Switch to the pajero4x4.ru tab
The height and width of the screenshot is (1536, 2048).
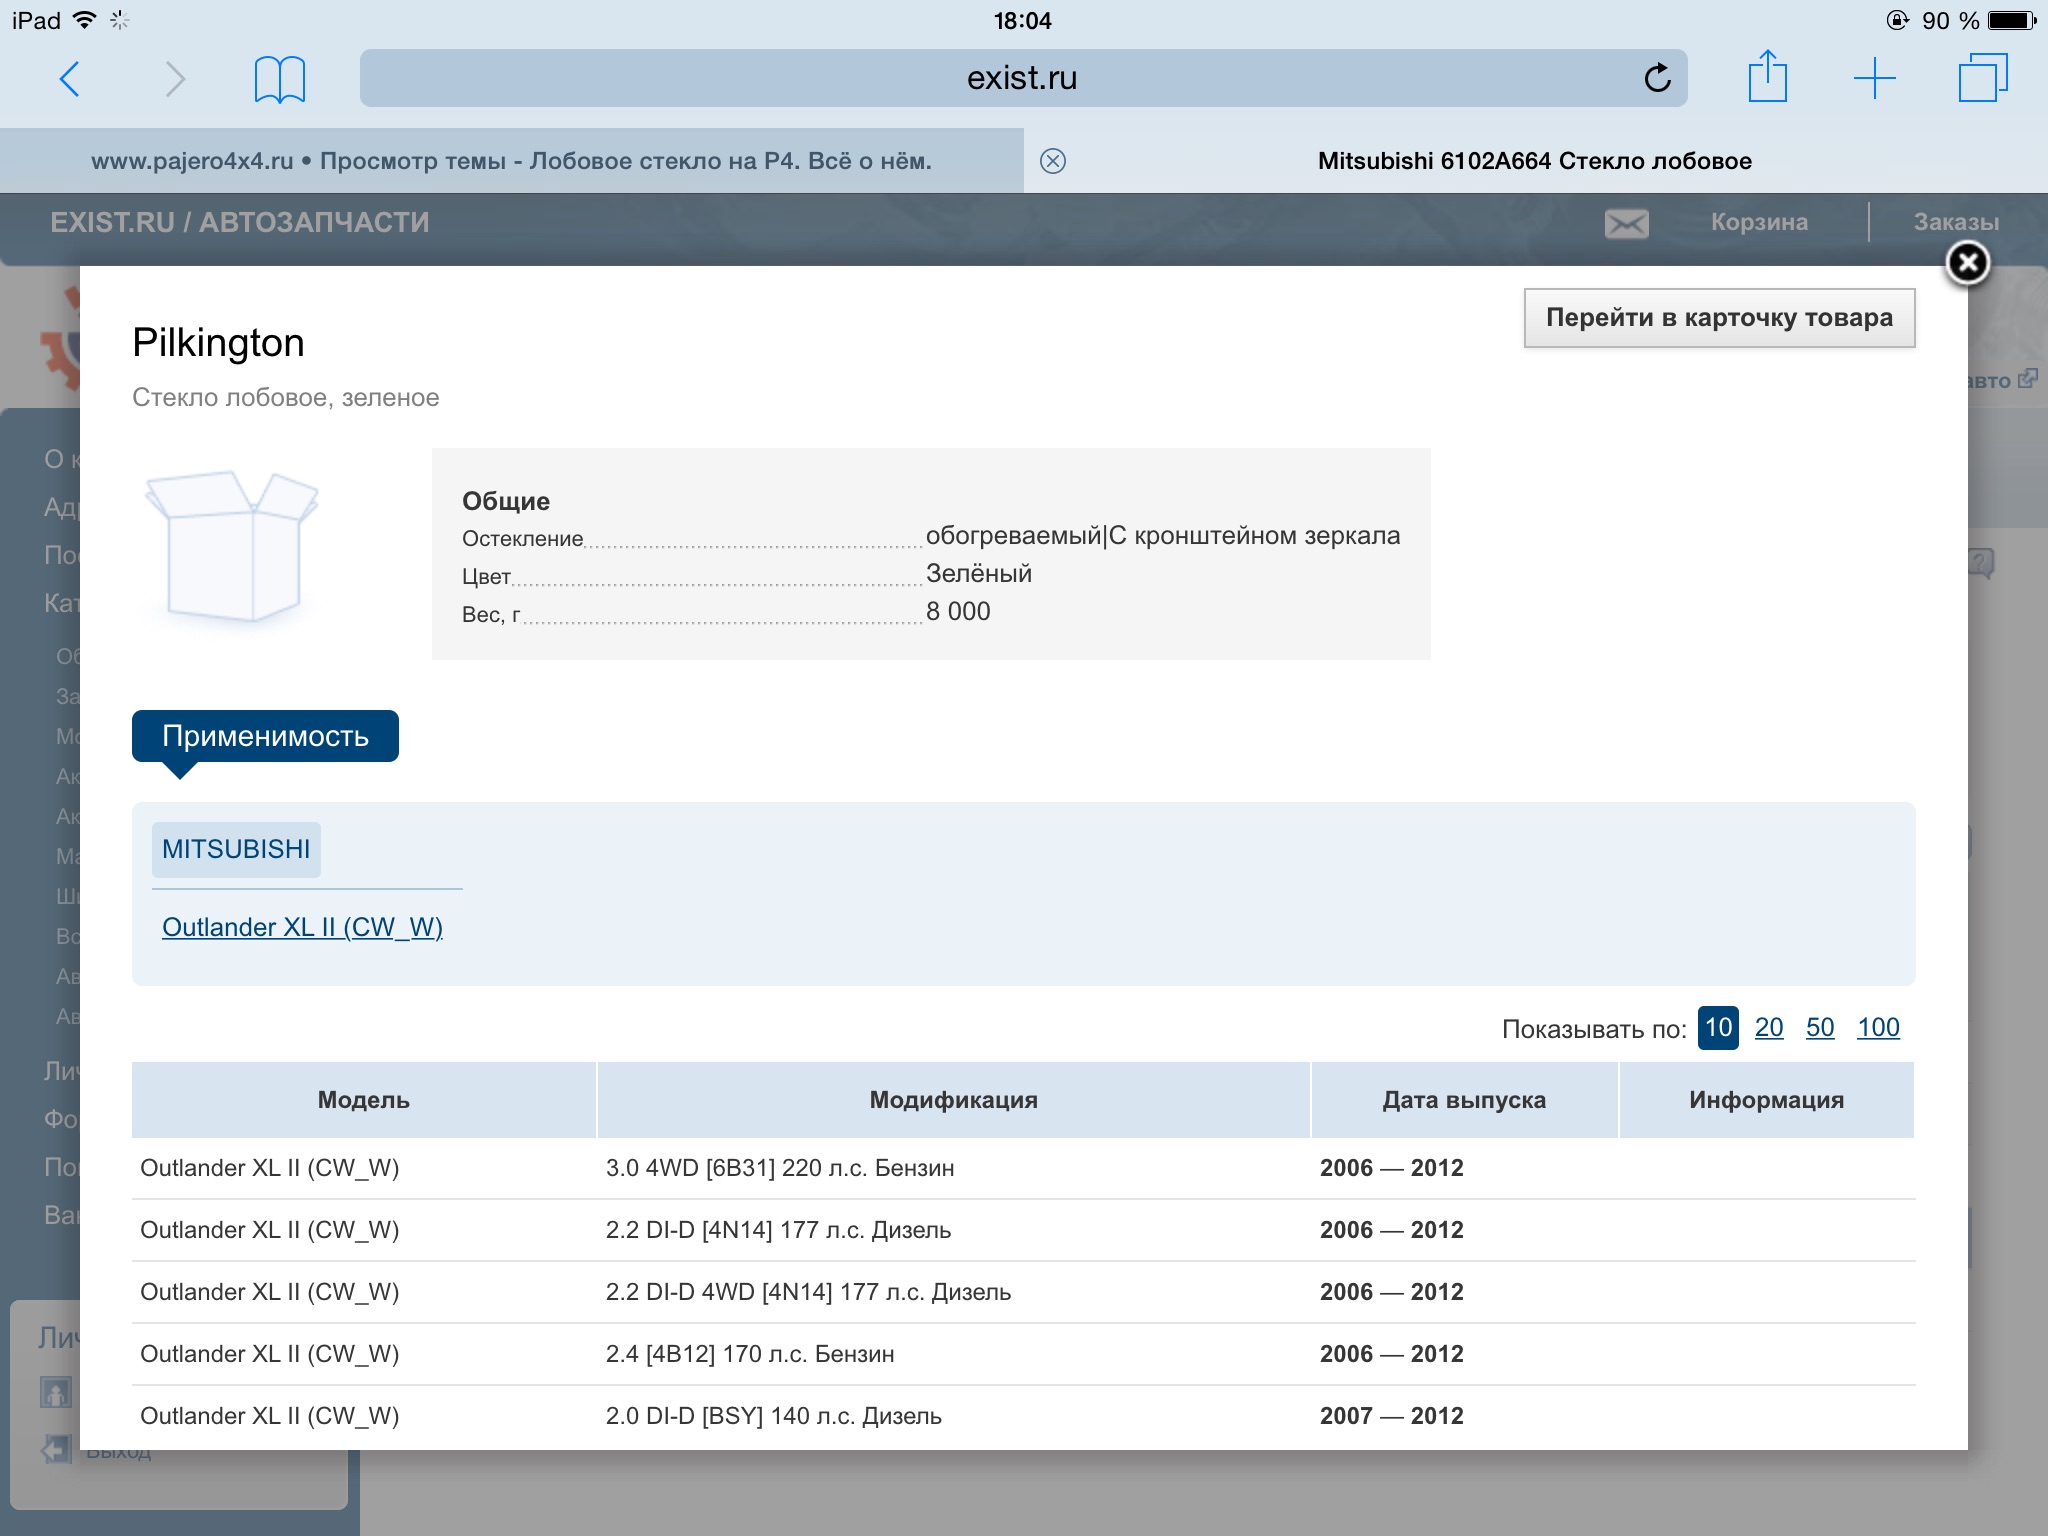tap(511, 161)
